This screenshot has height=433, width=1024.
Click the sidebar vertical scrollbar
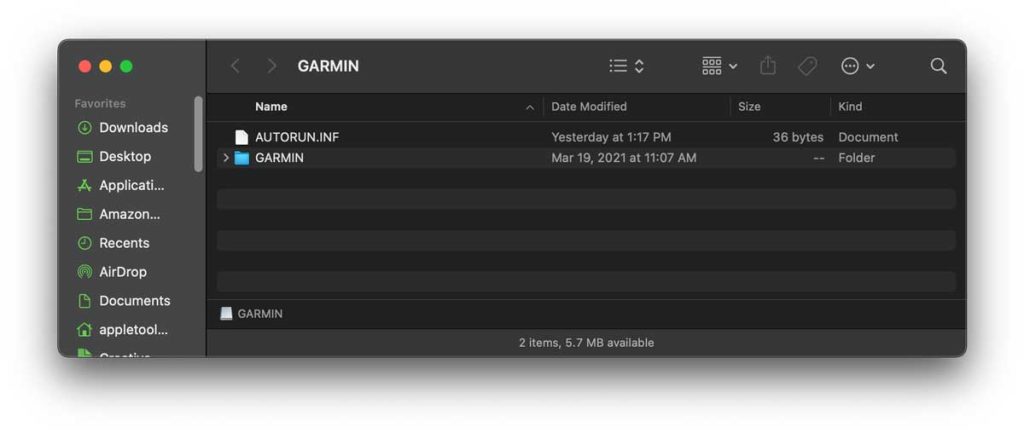198,134
